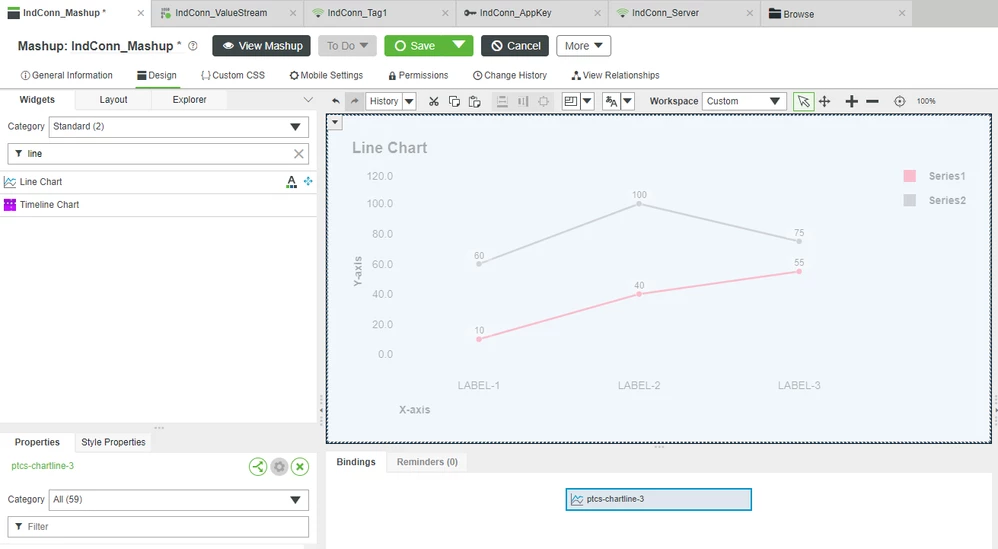
Task: Select ptcs-chartline-3 in Bindings panel
Action: [659, 499]
